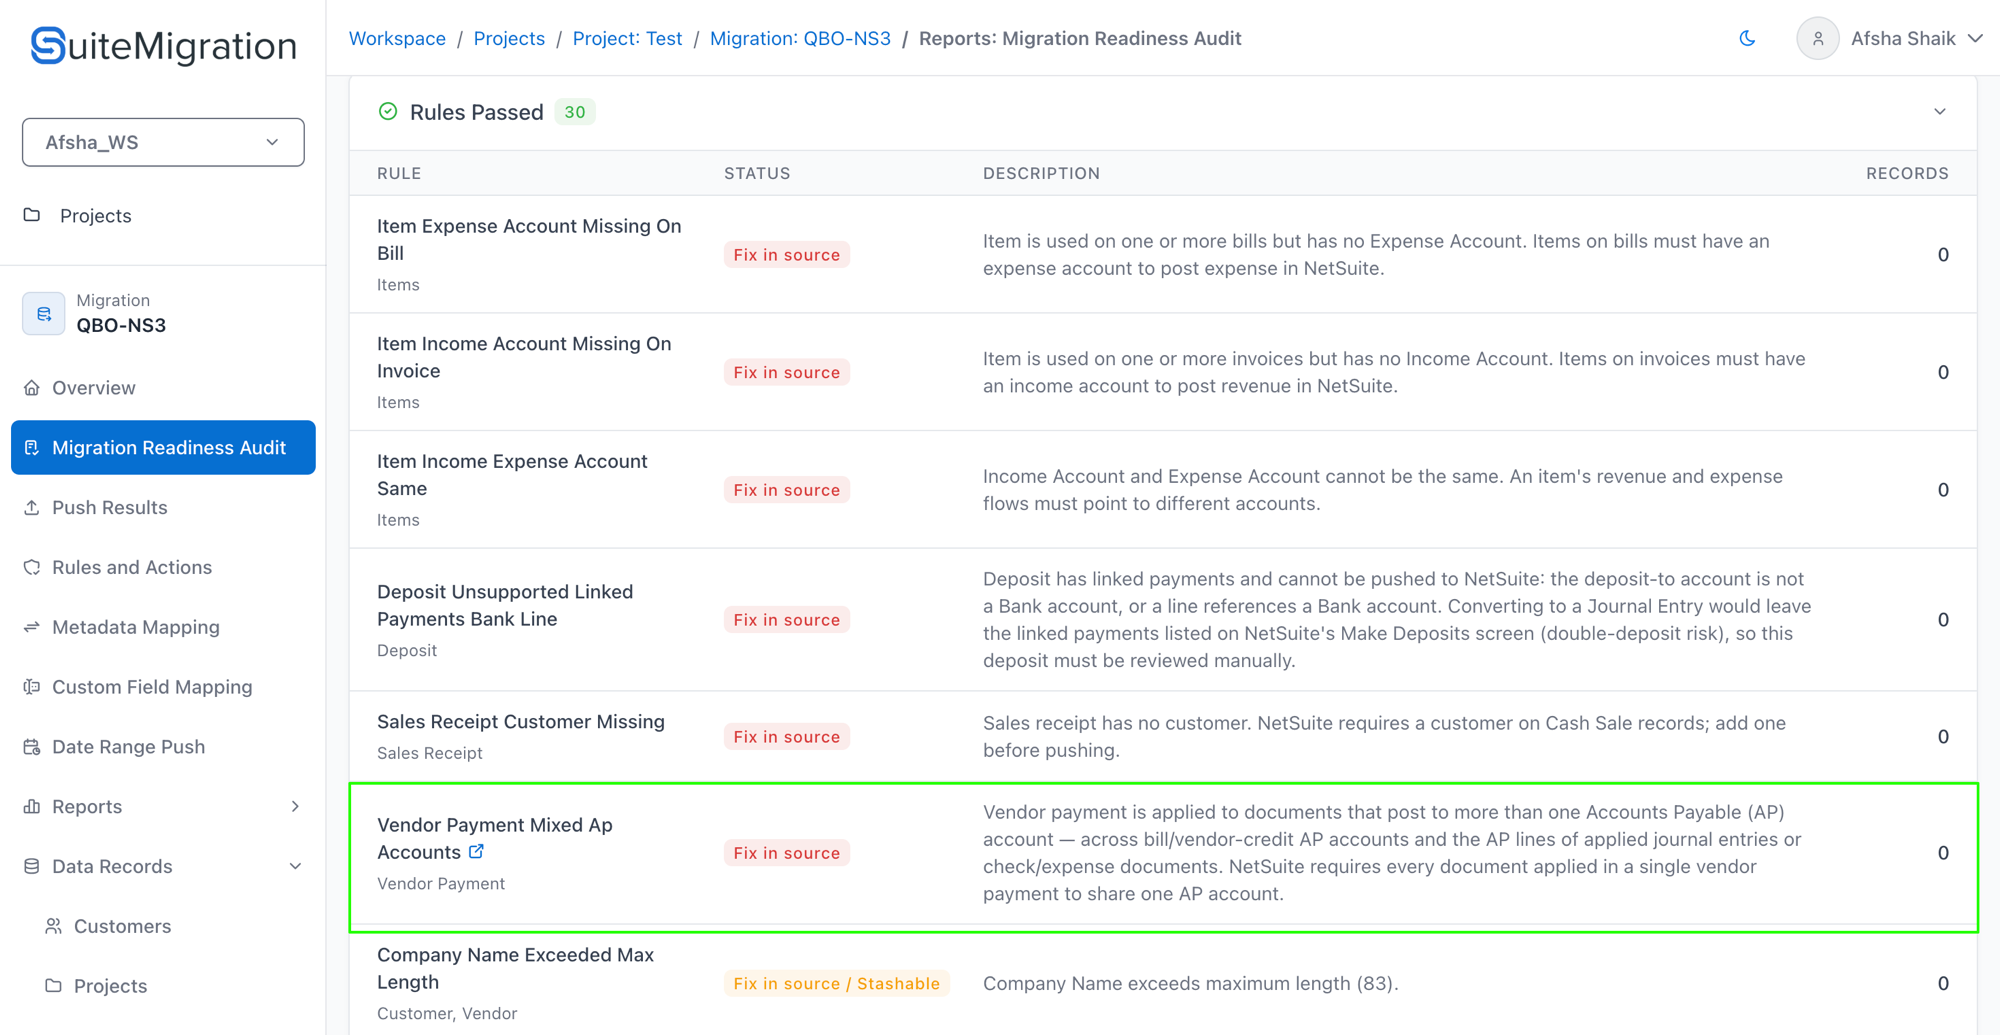Go to Project: Test breadcrumb
The width and height of the screenshot is (2000, 1035).
627,38
